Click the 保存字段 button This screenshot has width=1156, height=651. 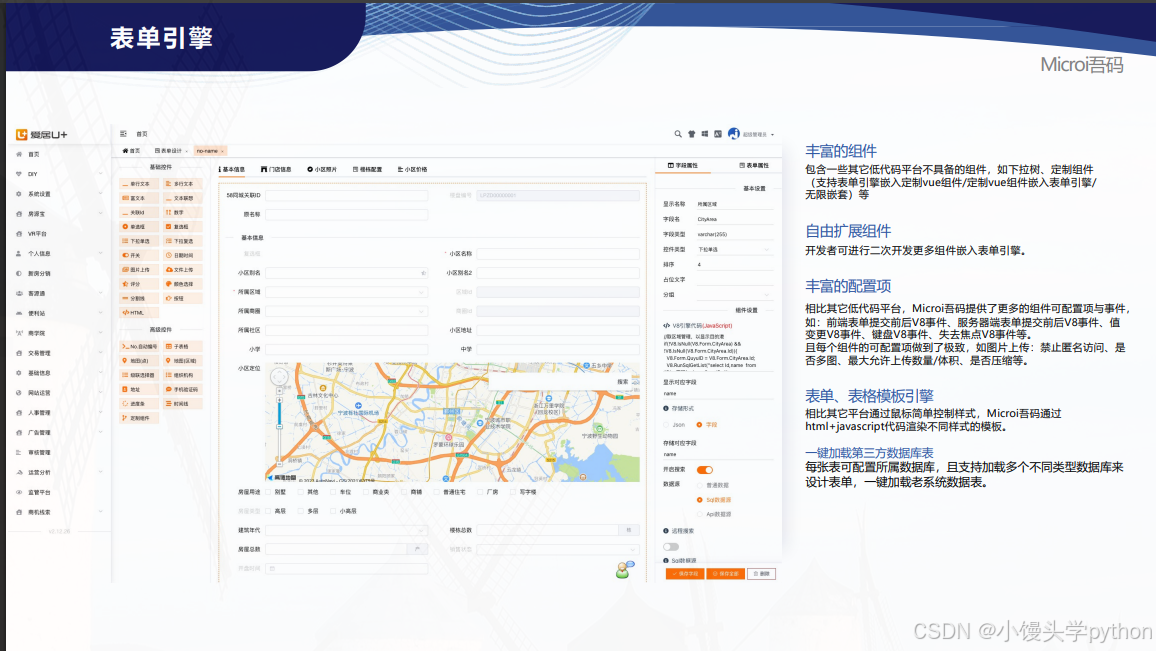click(685, 574)
